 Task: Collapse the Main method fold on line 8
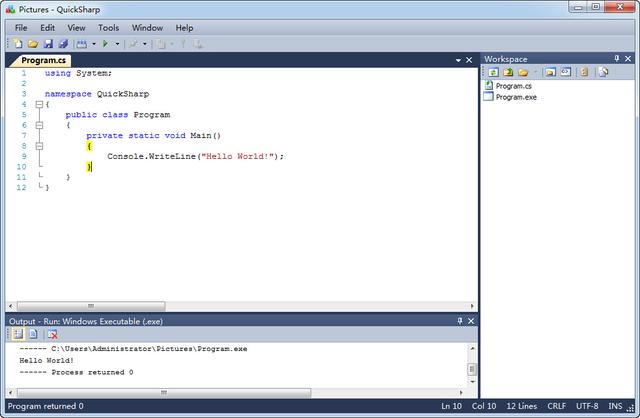click(39, 146)
